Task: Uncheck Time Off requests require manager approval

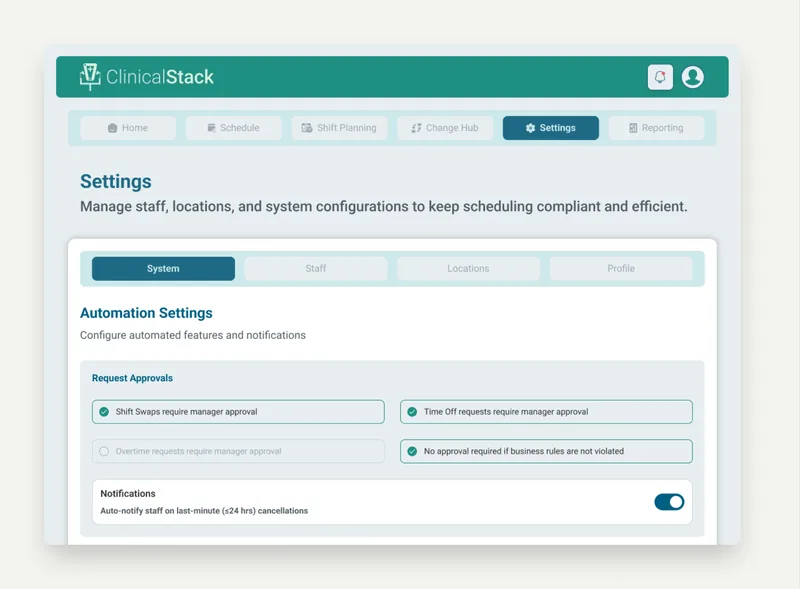Action: tap(412, 412)
